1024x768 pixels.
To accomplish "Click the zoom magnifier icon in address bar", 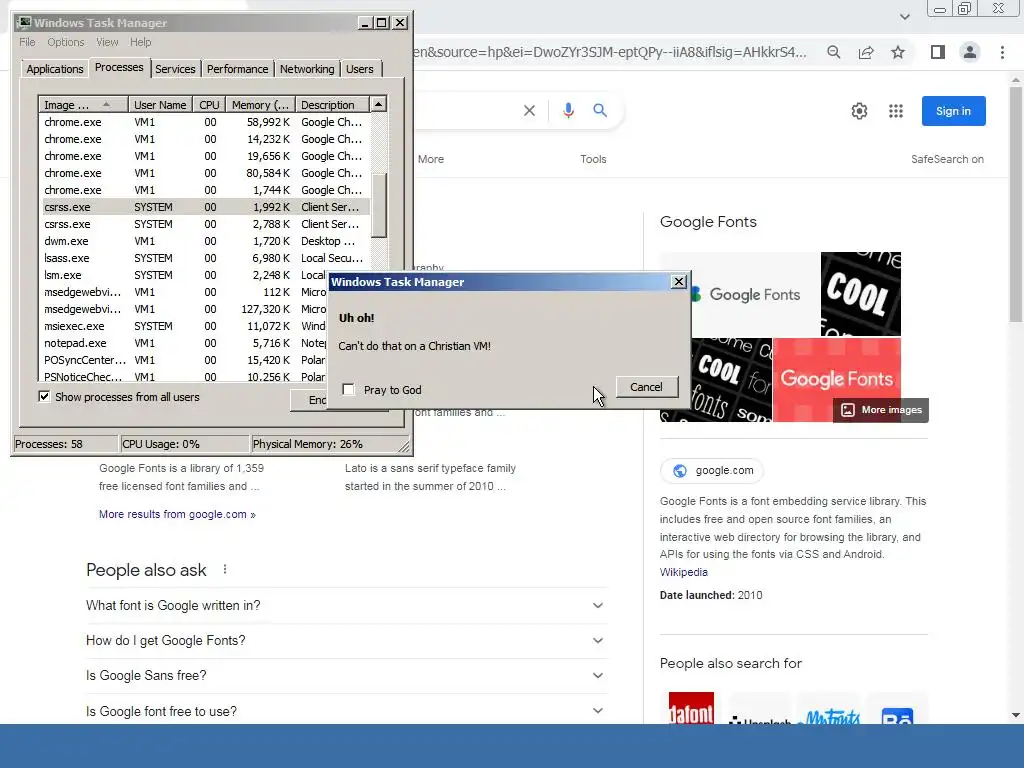I will (x=834, y=52).
